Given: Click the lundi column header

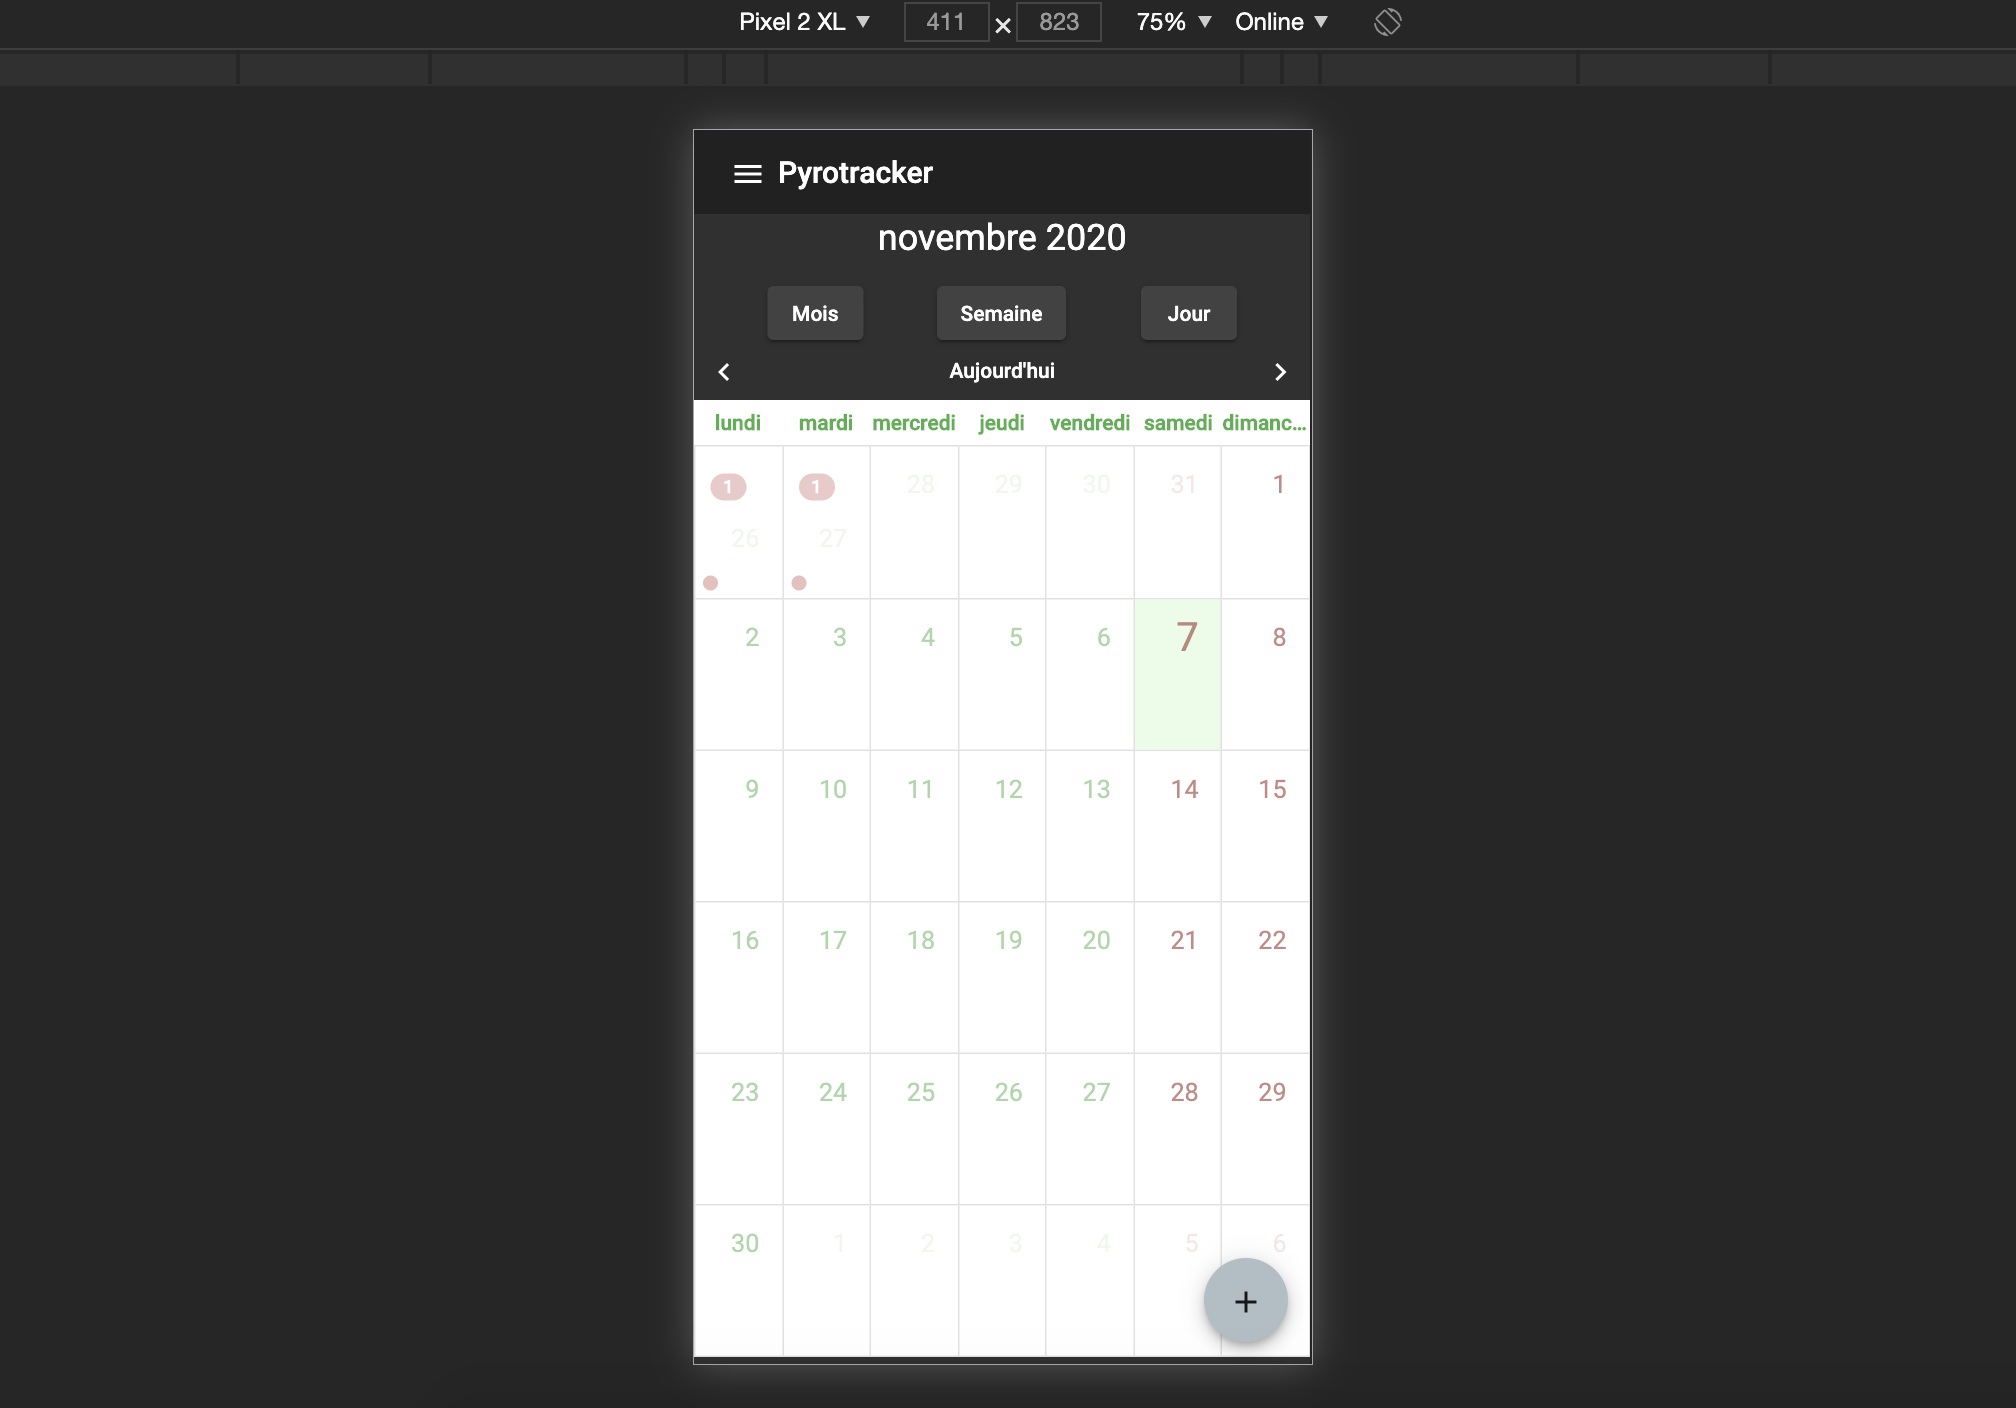Looking at the screenshot, I should click(738, 423).
